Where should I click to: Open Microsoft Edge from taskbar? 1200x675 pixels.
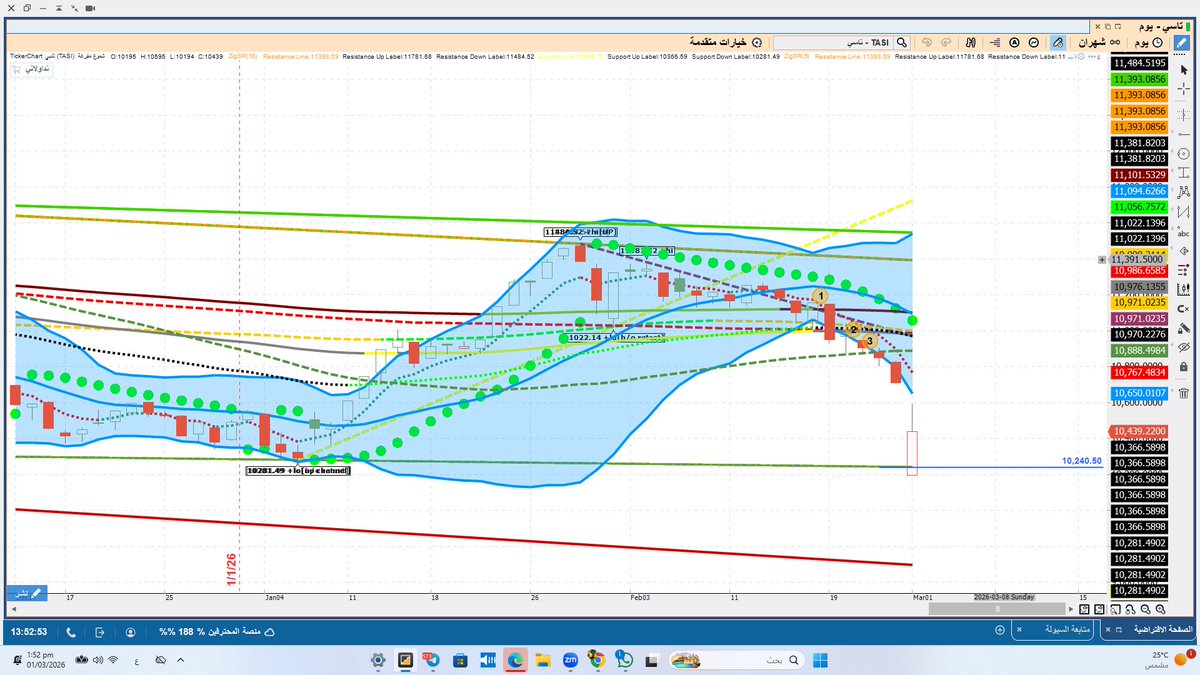tap(515, 660)
